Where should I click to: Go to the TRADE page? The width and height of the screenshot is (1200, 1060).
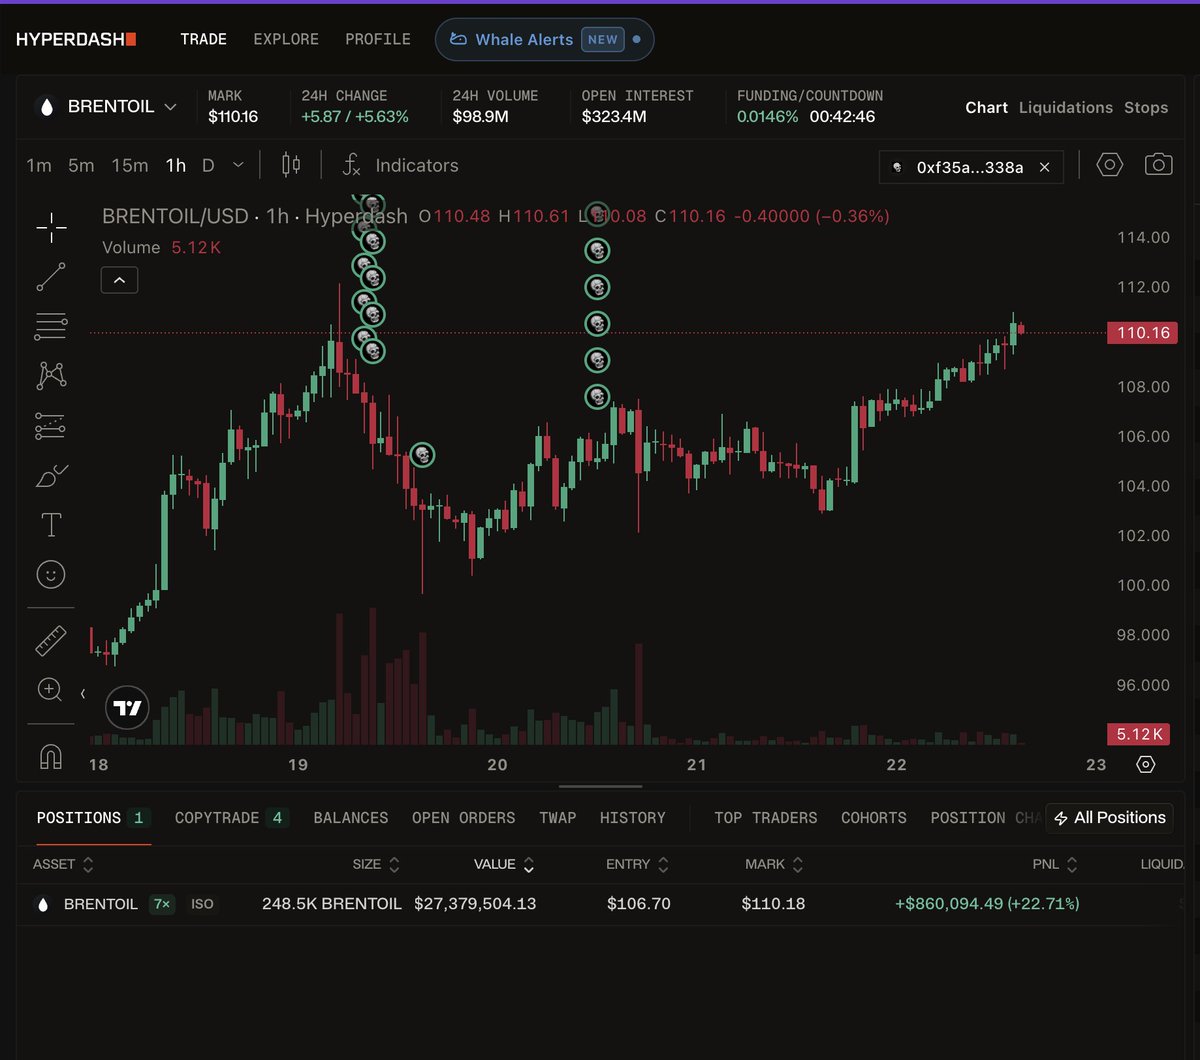coord(204,39)
